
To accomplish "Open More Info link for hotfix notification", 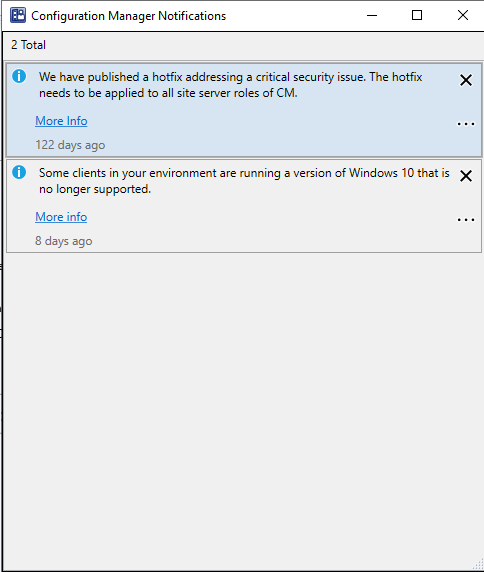I will pos(61,121).
